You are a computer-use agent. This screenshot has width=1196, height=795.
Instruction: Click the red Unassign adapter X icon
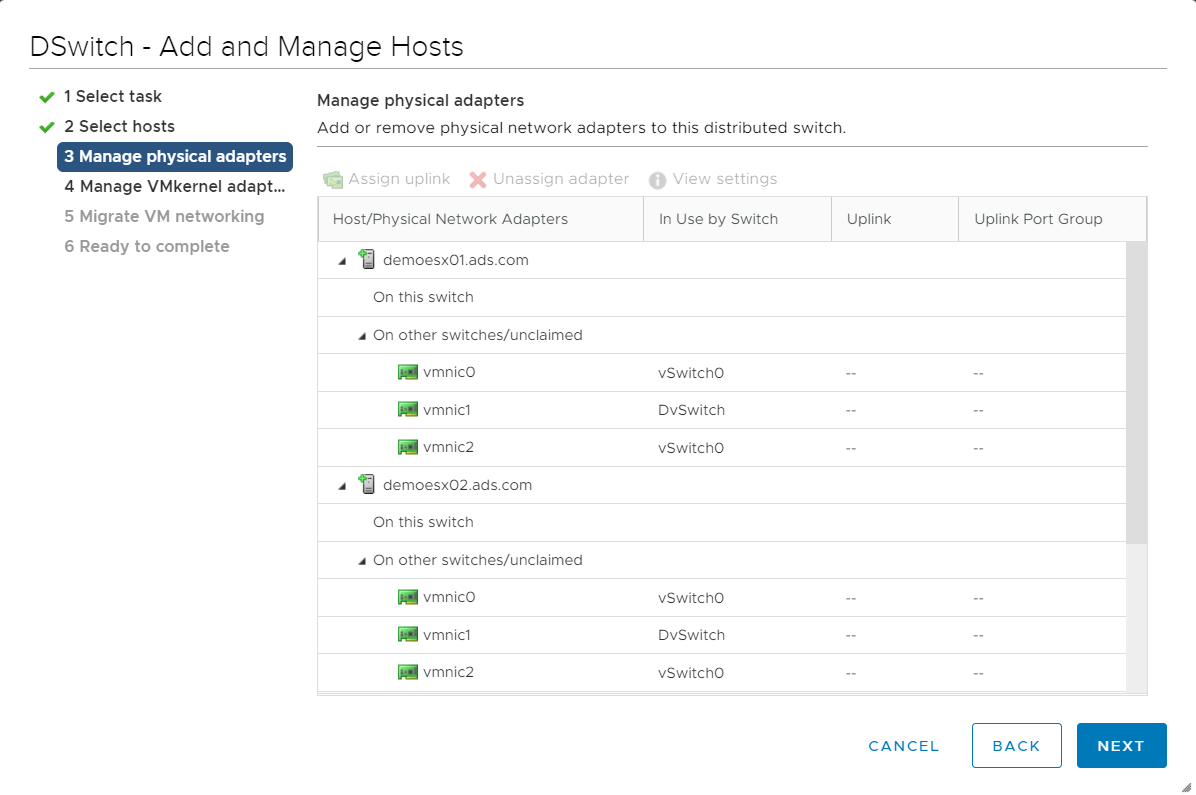pyautogui.click(x=478, y=179)
